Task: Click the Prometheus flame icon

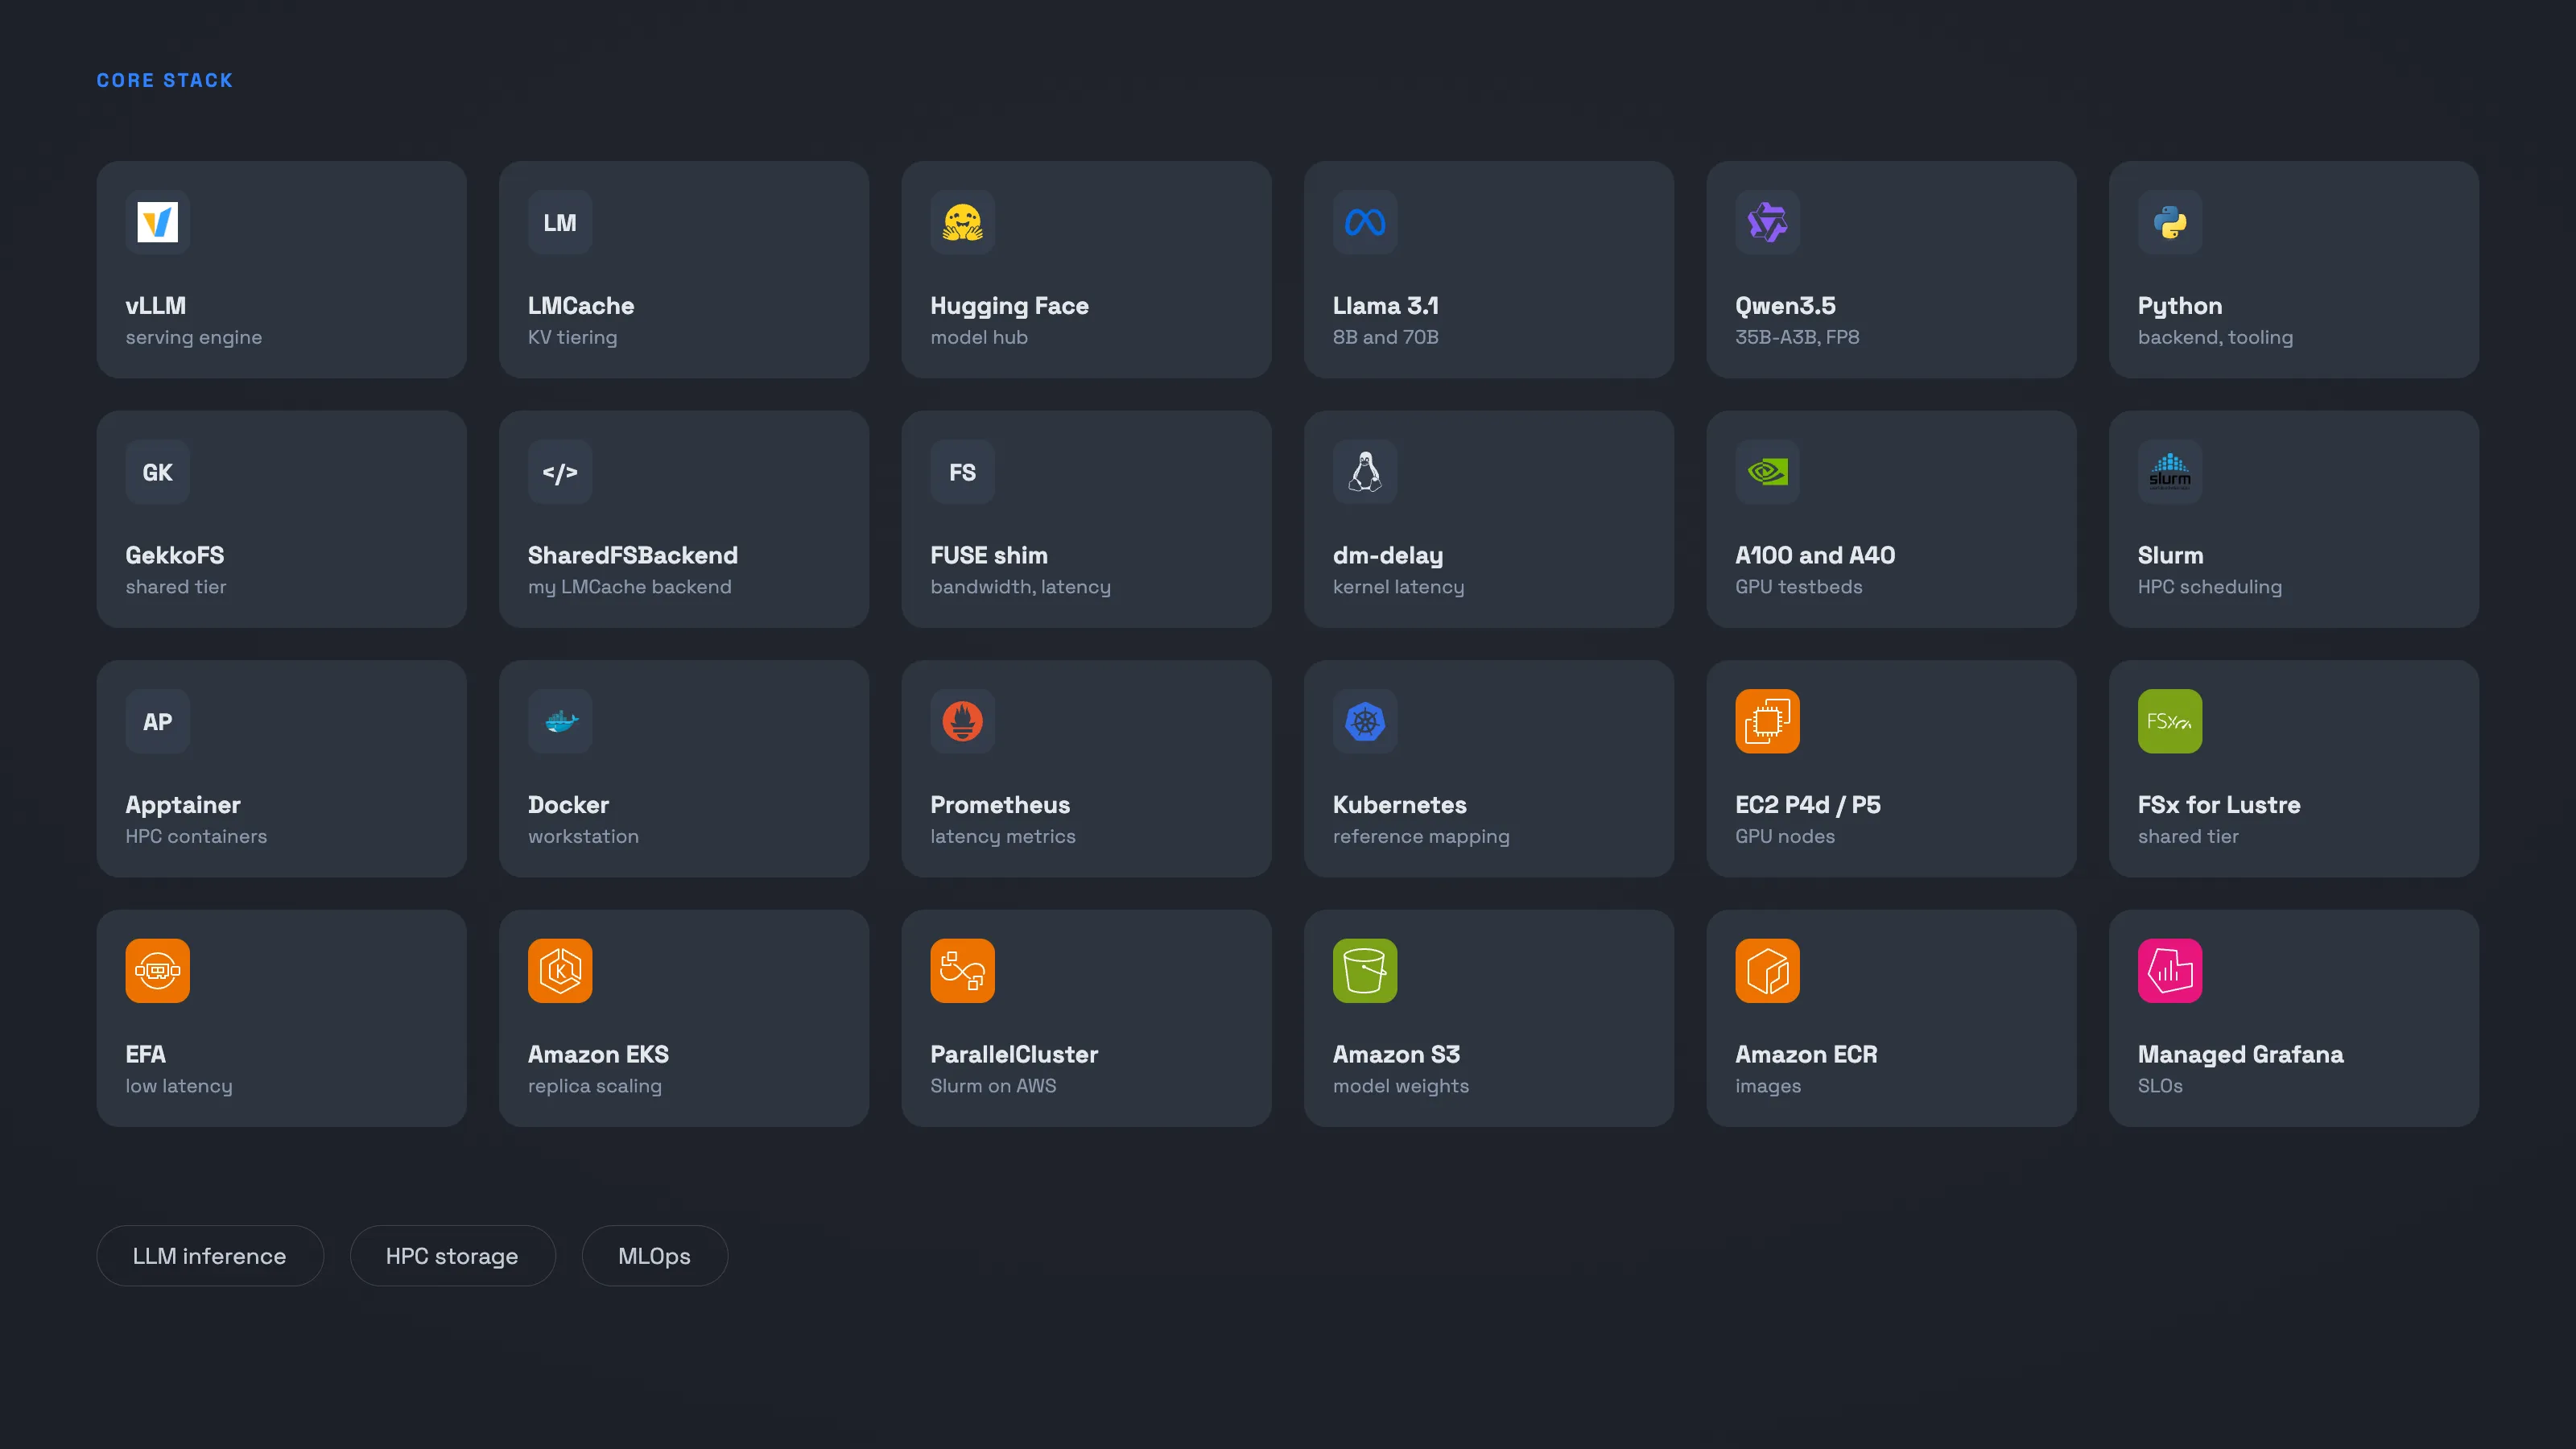Action: pyautogui.click(x=963, y=721)
